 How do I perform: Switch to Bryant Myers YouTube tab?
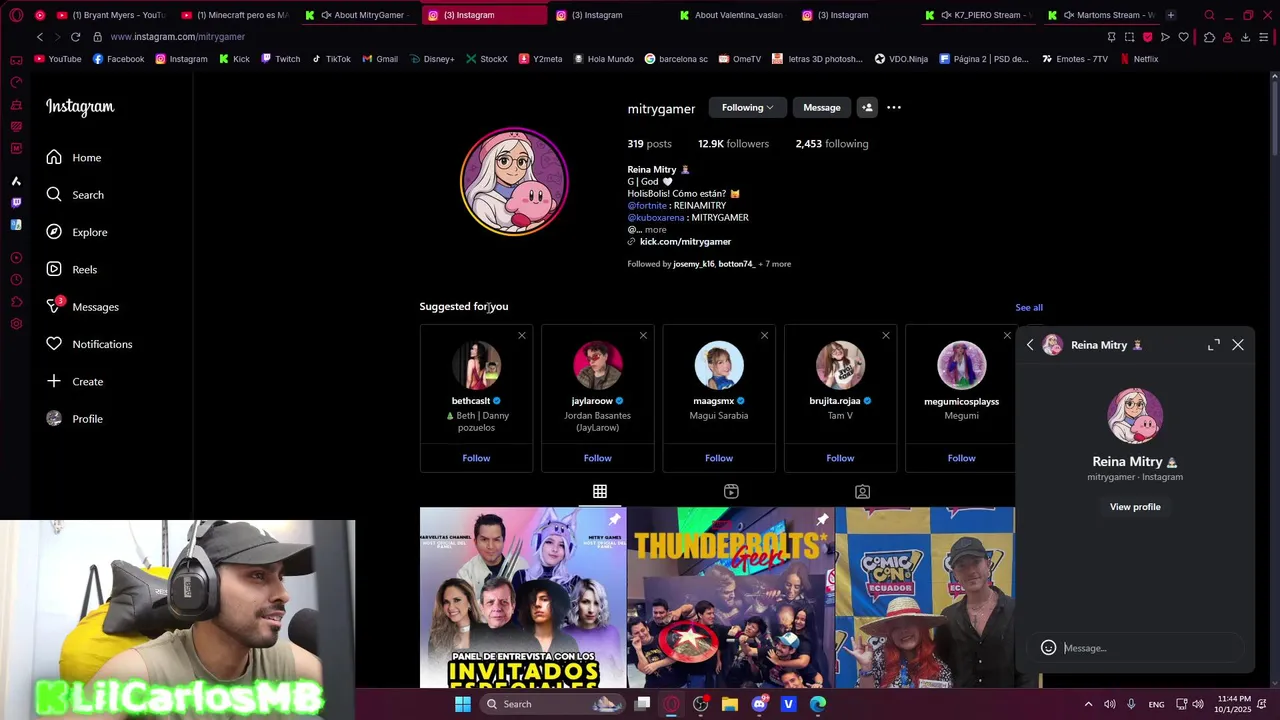(x=111, y=15)
